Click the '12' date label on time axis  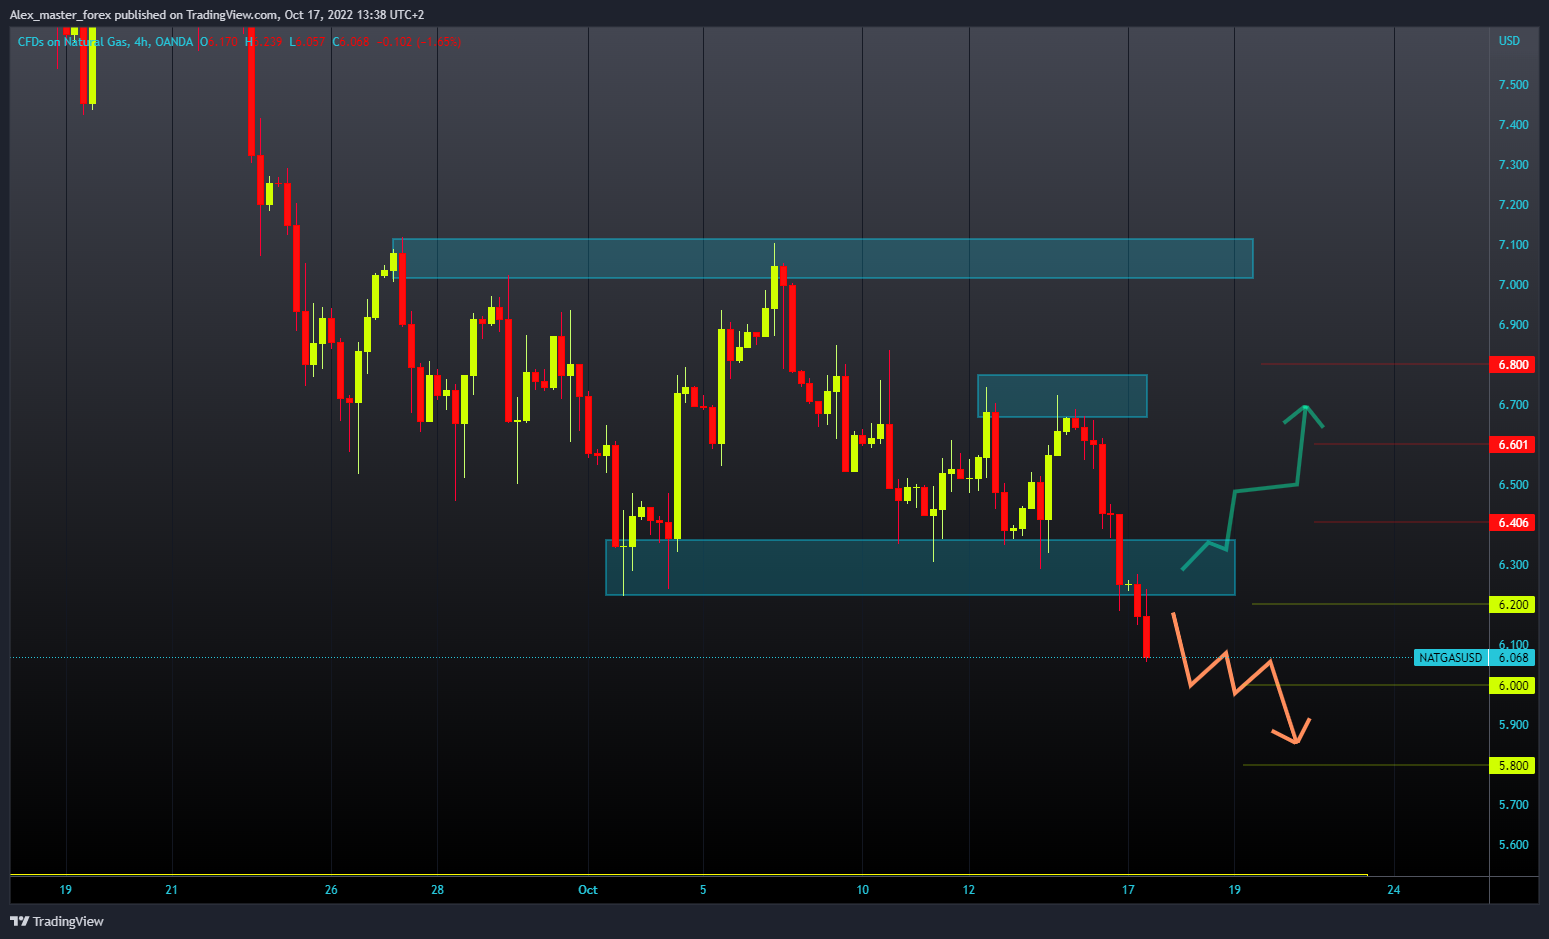click(969, 890)
